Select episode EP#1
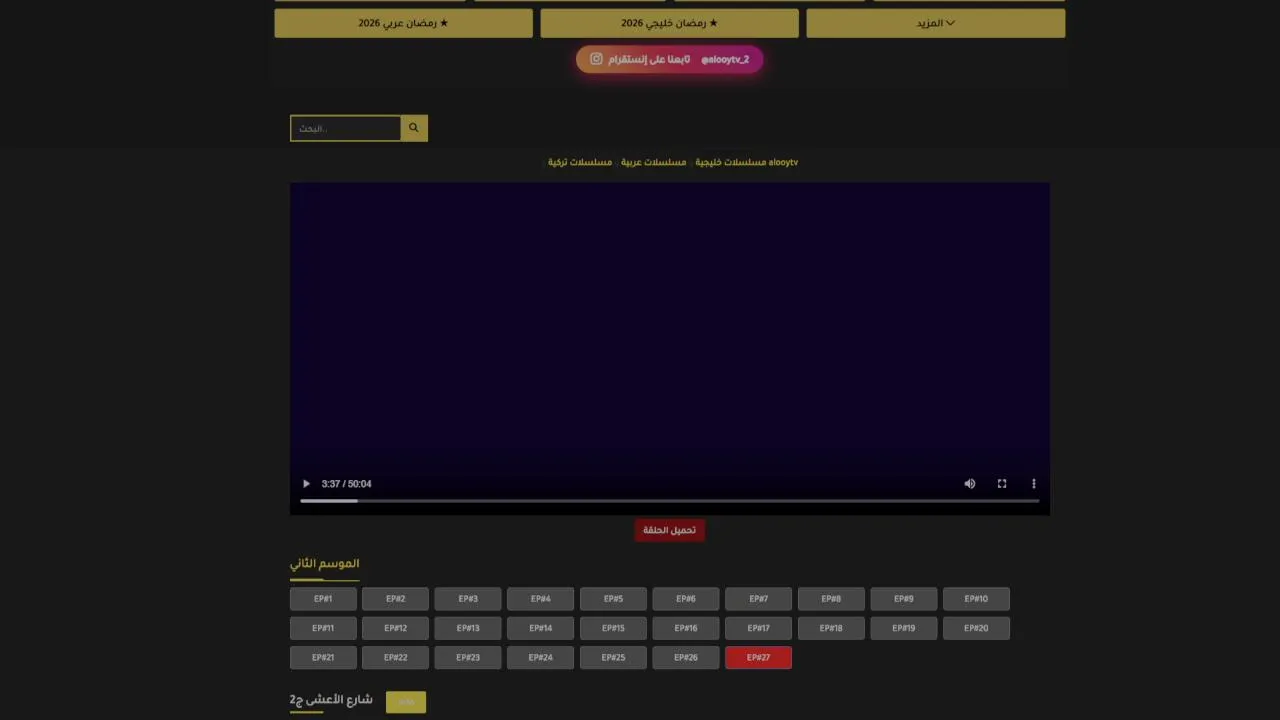The image size is (1280, 720). coord(323,599)
